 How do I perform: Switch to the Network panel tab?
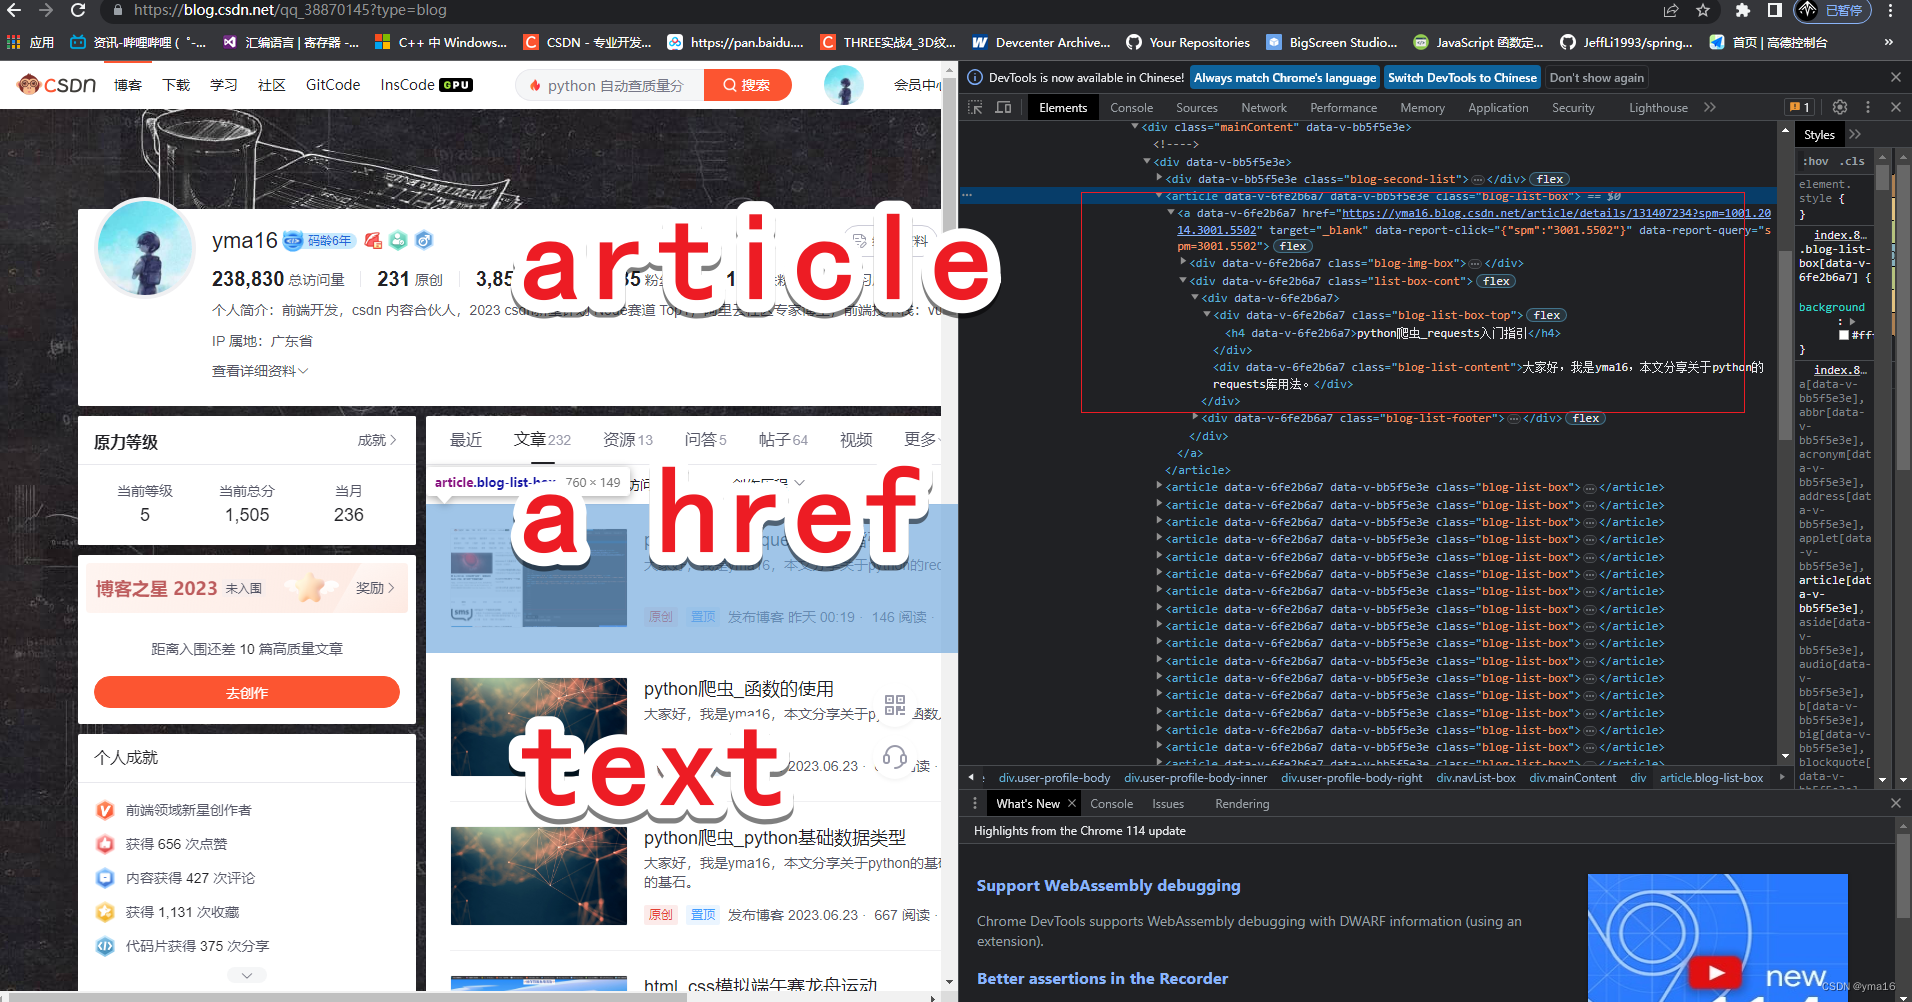(1264, 107)
